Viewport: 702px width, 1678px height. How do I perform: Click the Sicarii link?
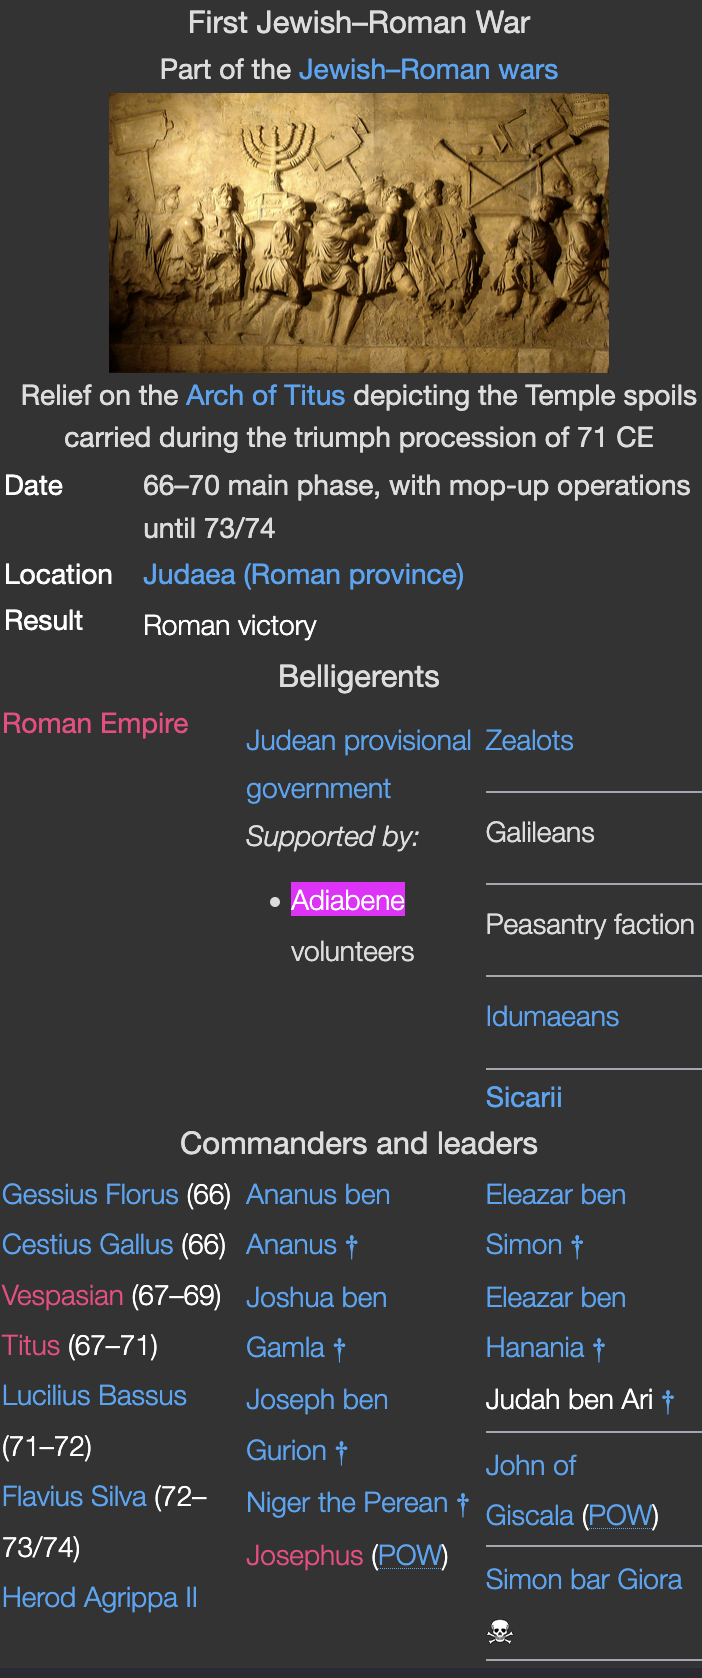(524, 1098)
